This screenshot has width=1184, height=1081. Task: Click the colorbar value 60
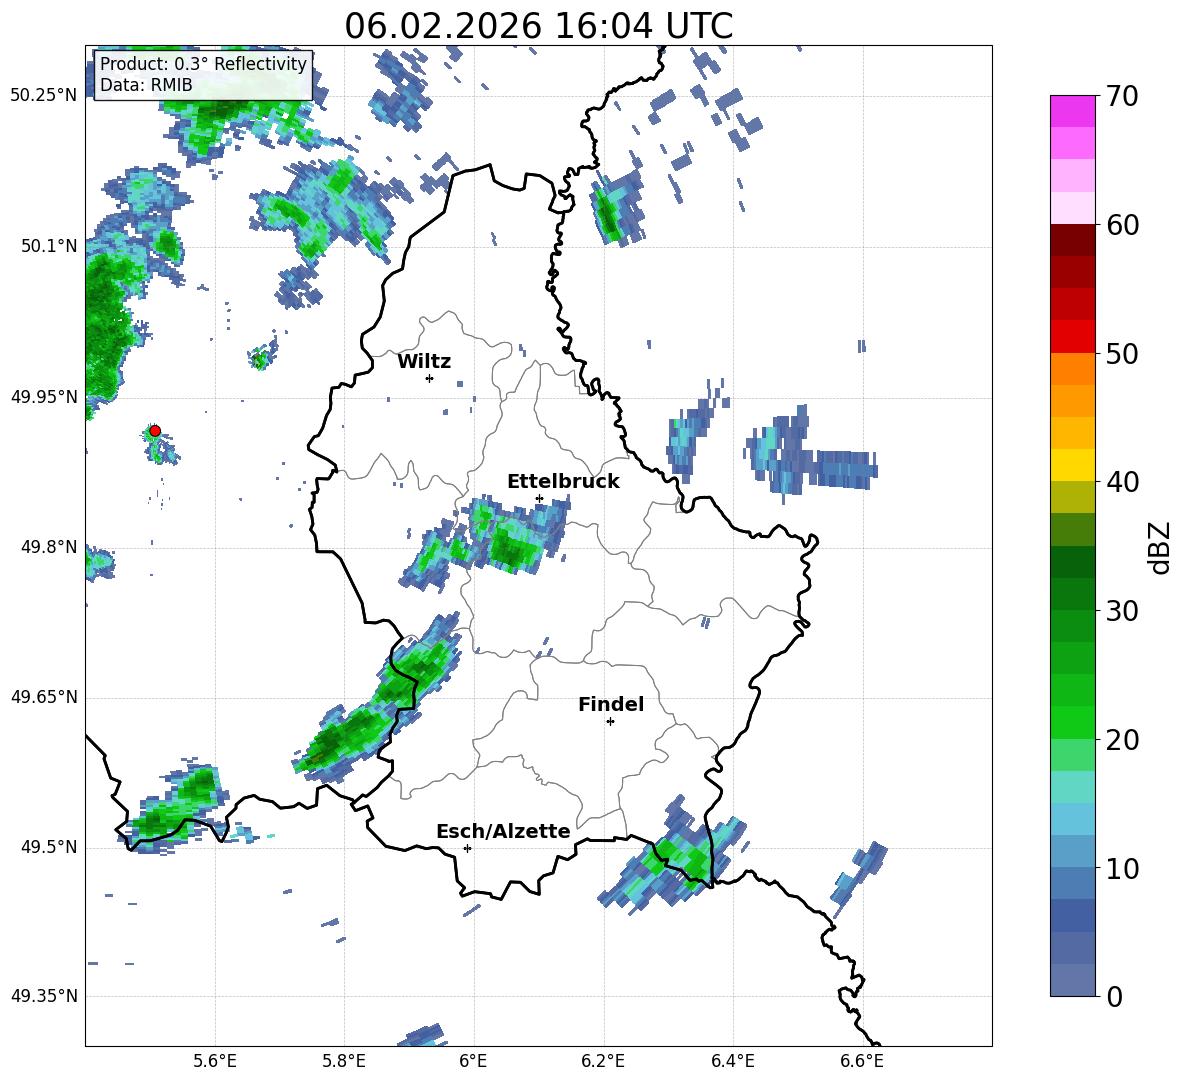pos(1122,225)
